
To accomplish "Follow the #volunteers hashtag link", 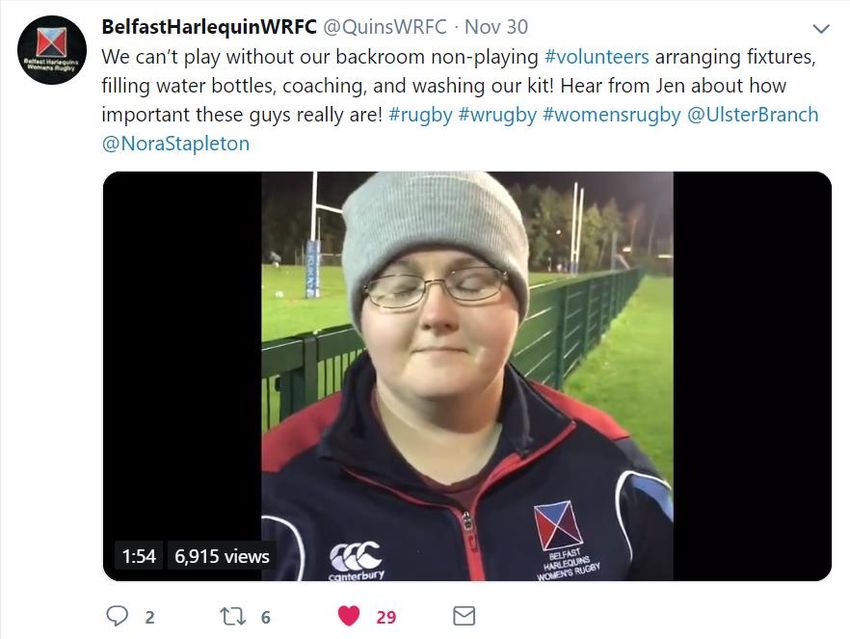I will (x=596, y=56).
